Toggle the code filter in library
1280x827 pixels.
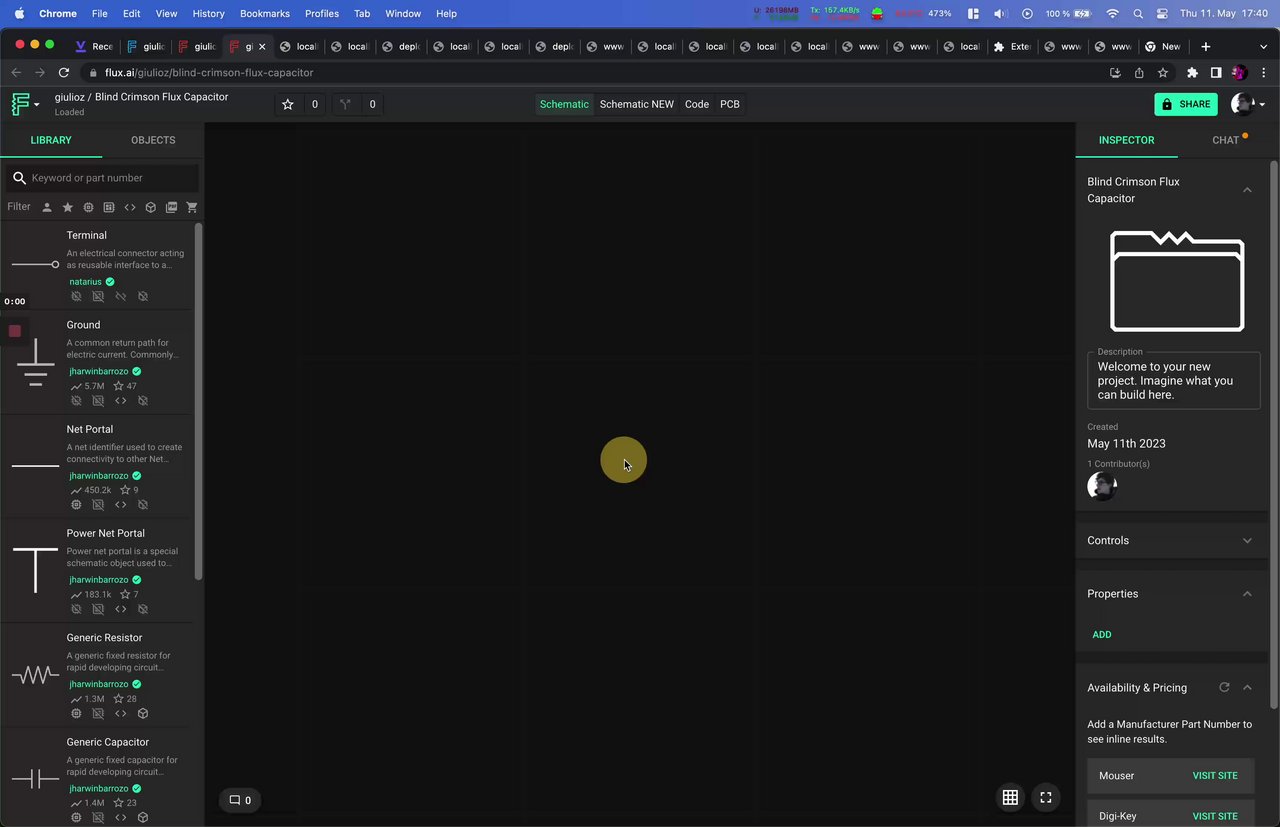point(130,207)
